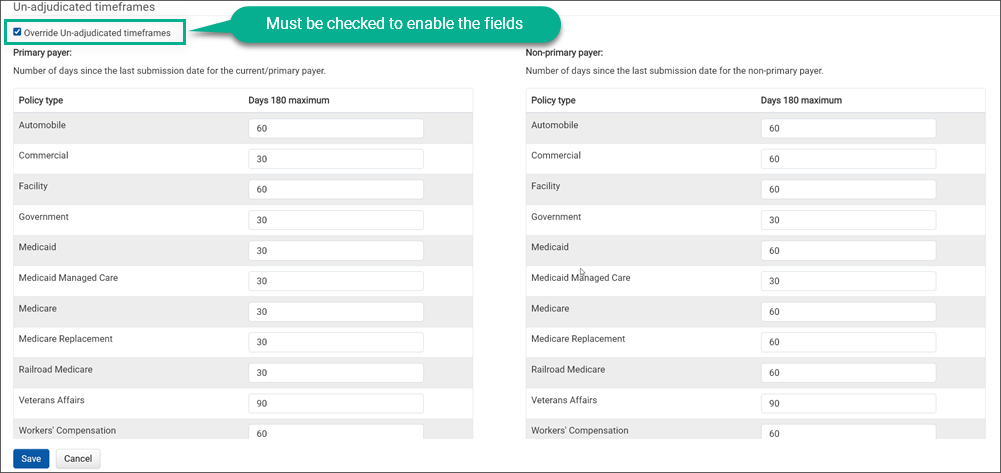1001x473 pixels.
Task: Focus Non-primary payer Railroad Medicare days input
Action: click(848, 373)
